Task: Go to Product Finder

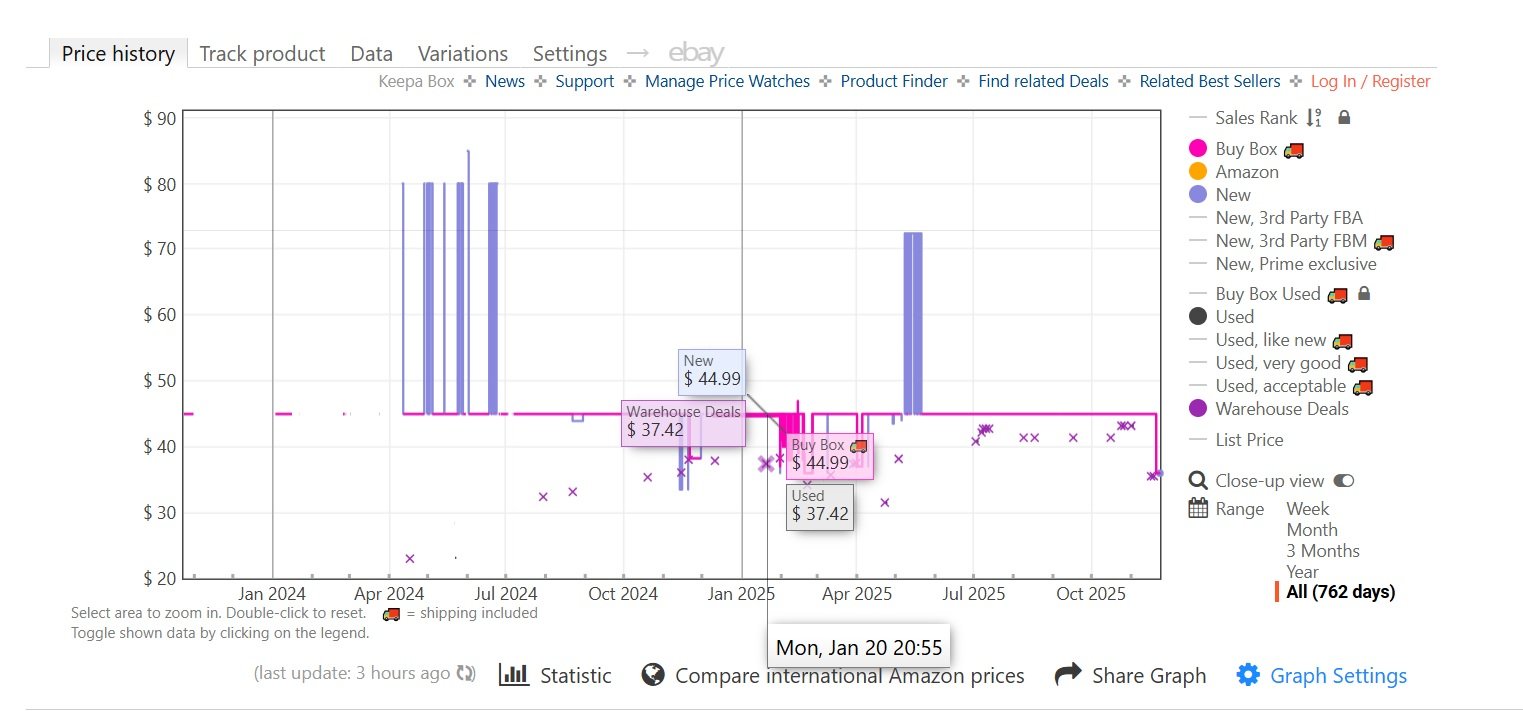Action: [894, 81]
